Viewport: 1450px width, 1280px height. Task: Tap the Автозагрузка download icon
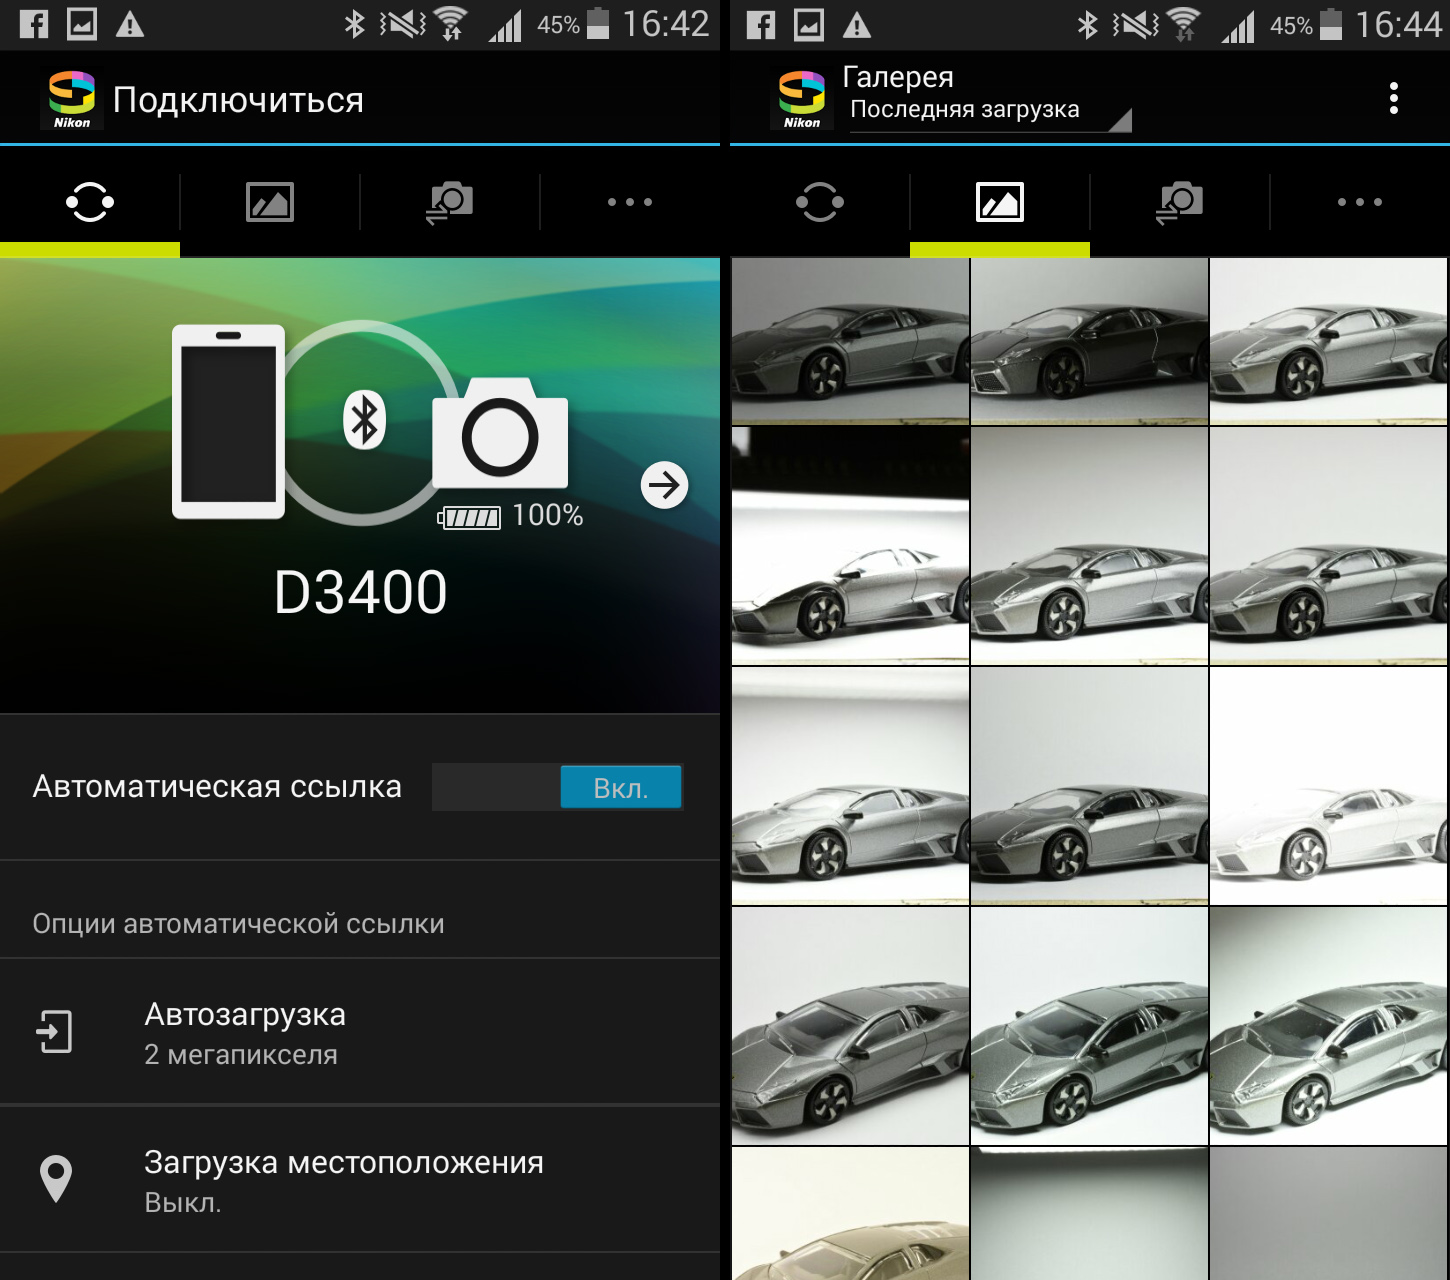[x=55, y=1032]
